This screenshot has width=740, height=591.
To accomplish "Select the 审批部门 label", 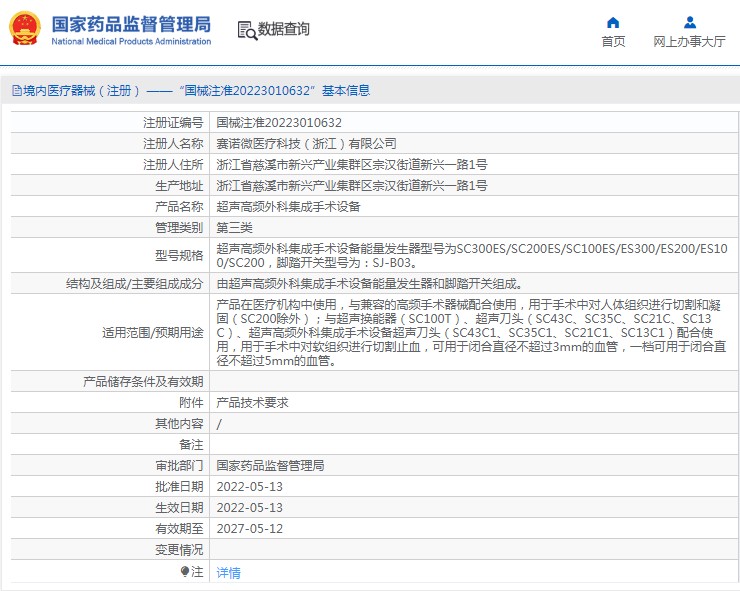I will pos(179,465).
